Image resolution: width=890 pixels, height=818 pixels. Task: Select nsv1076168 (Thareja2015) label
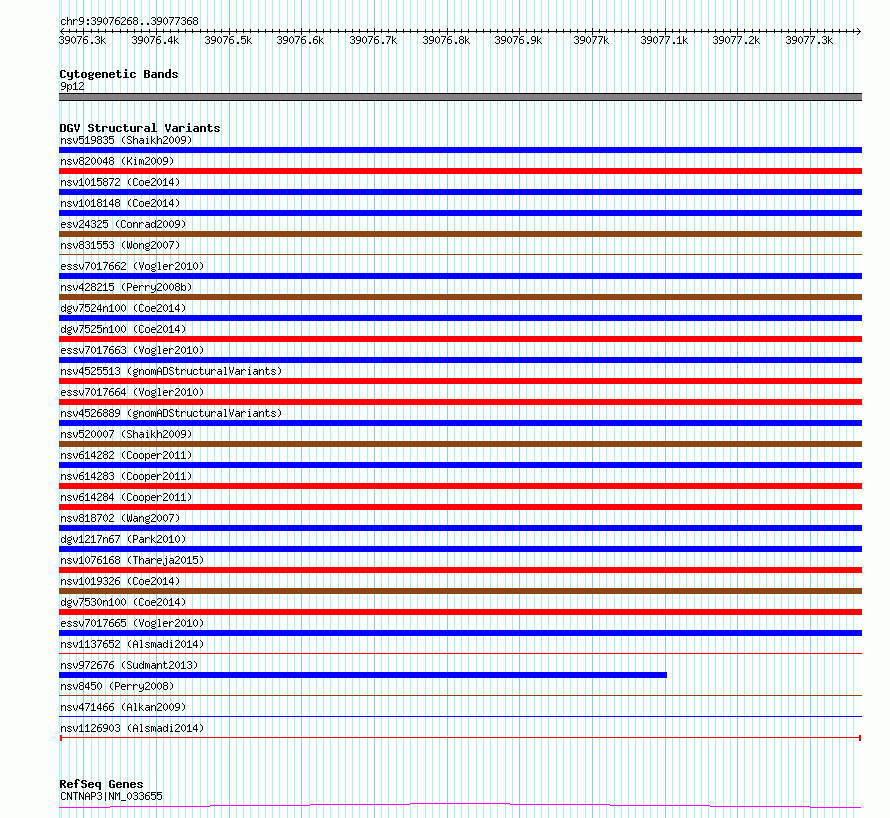coord(132,560)
